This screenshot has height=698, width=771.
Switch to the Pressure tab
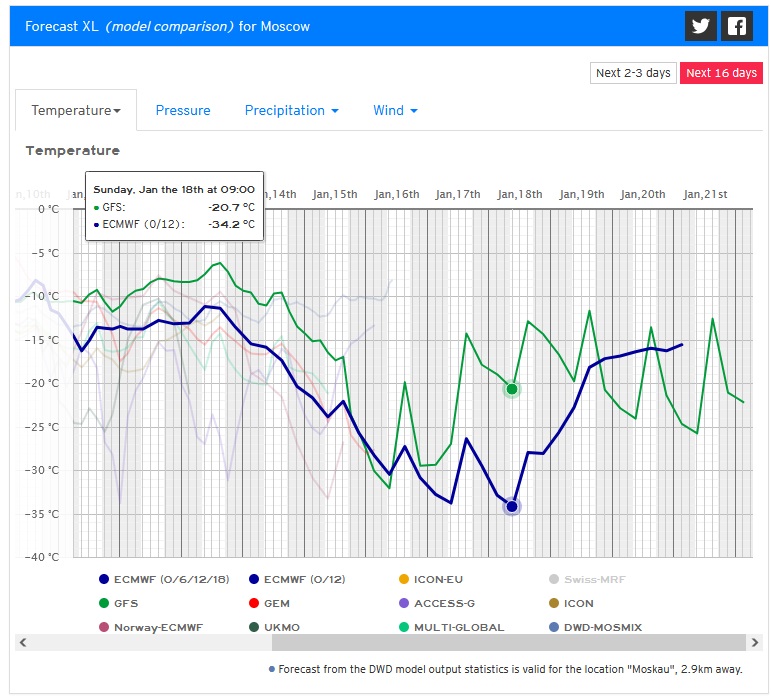[x=183, y=110]
